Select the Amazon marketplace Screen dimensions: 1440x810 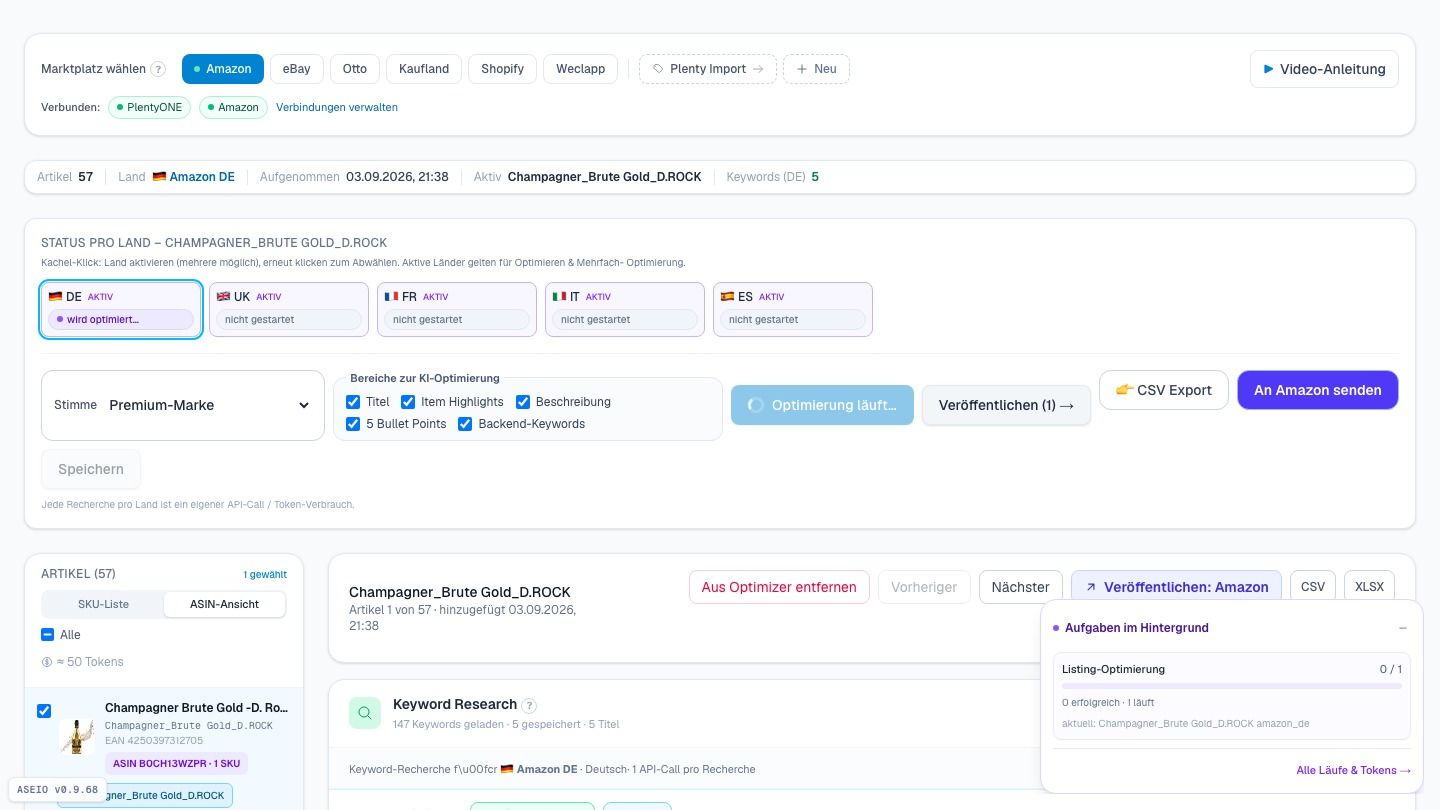pos(223,69)
